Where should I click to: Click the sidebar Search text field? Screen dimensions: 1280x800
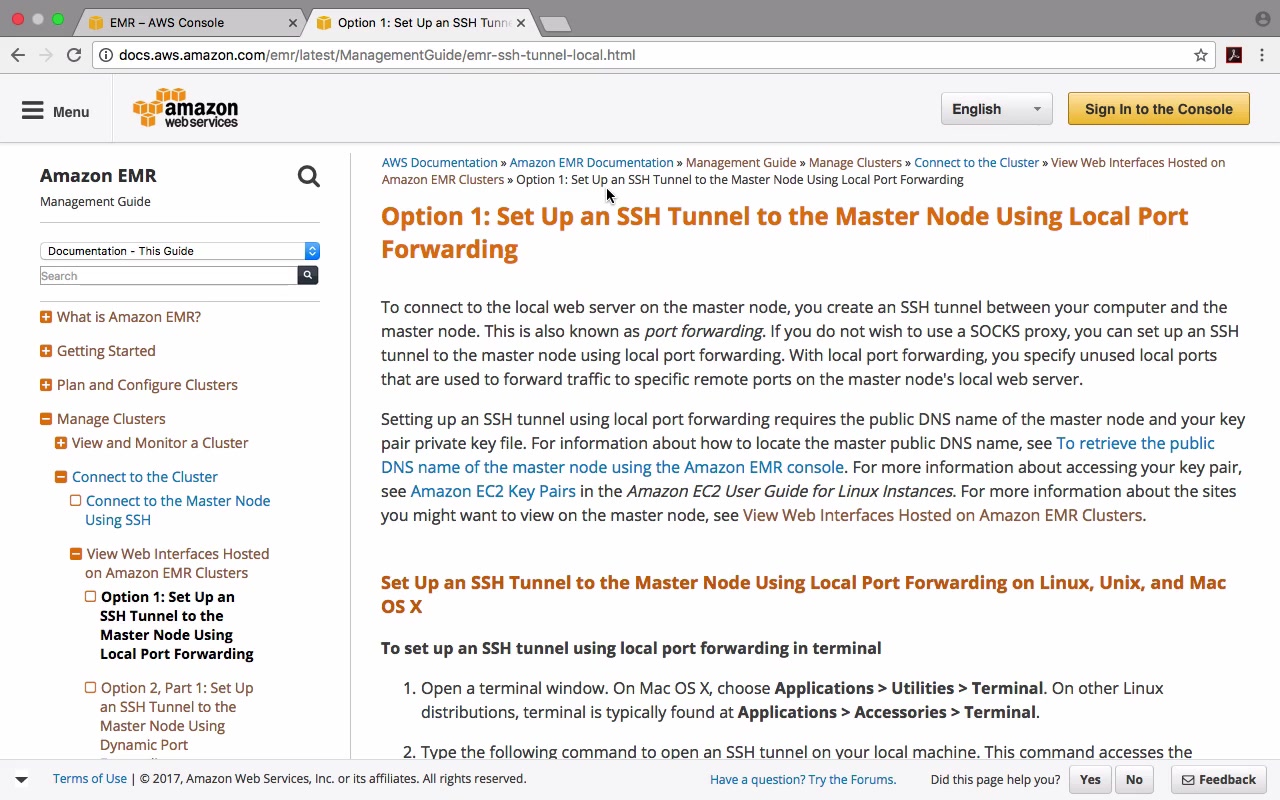pos(169,275)
